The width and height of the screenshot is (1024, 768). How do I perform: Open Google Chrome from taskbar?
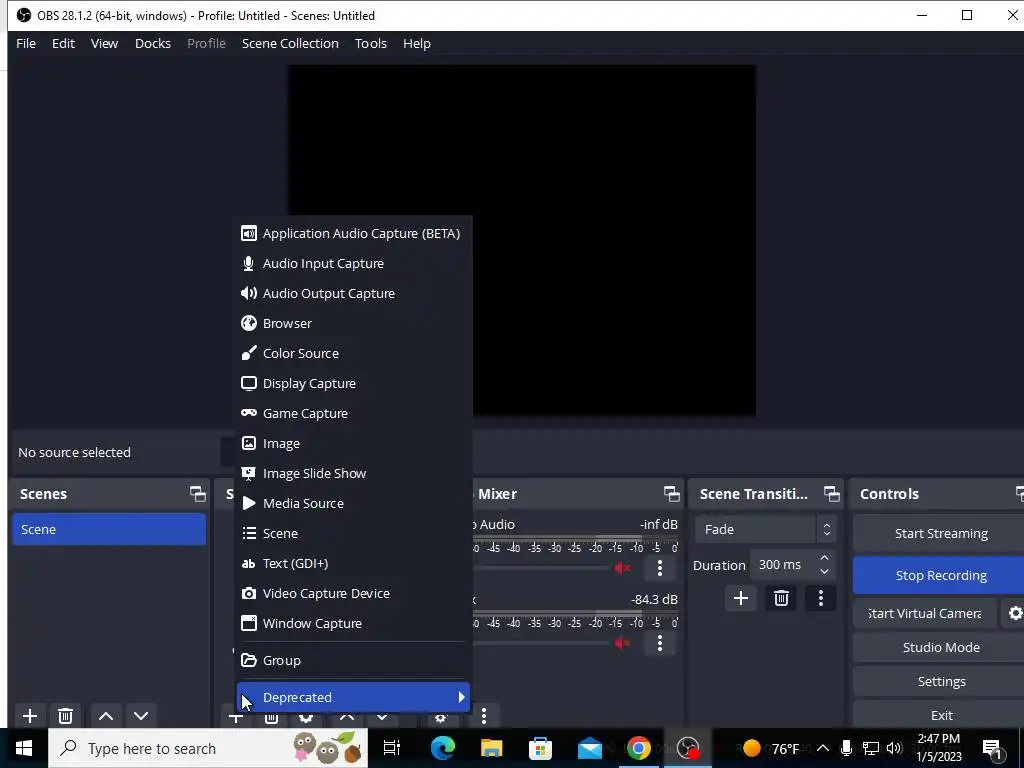coord(639,748)
